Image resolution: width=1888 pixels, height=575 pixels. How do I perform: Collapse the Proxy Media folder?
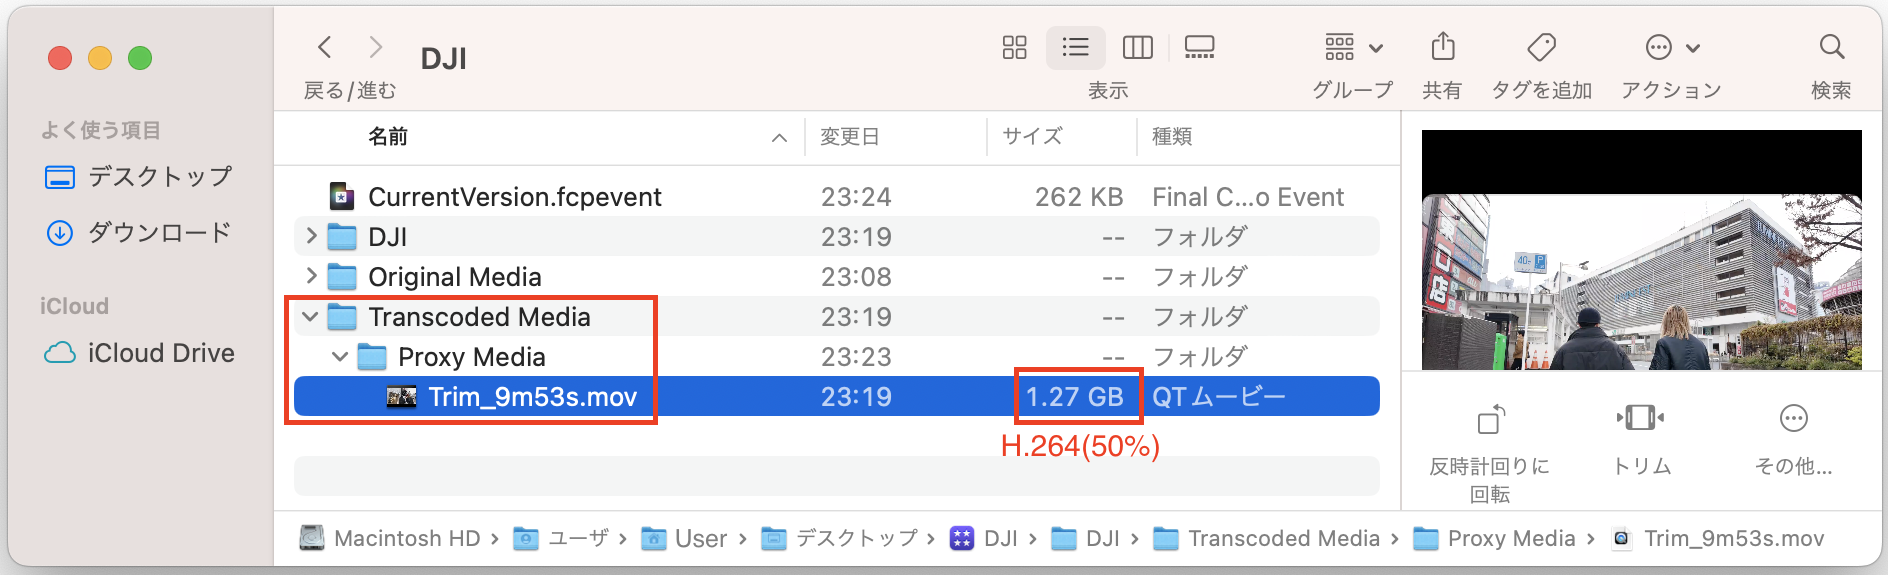pos(340,357)
